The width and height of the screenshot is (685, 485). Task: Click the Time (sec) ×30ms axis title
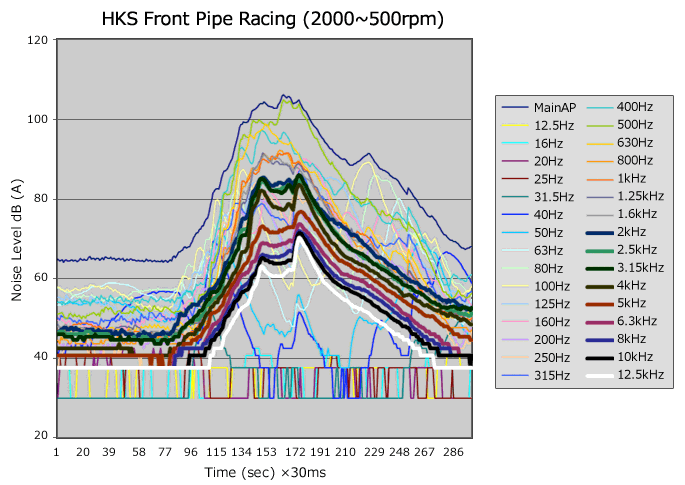(x=265, y=472)
